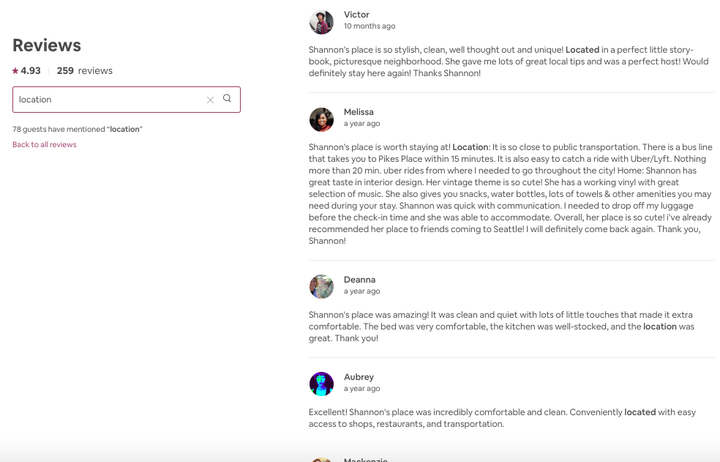This screenshot has height=462, width=720.
Task: Click the Reviews heading
Action: (47, 45)
